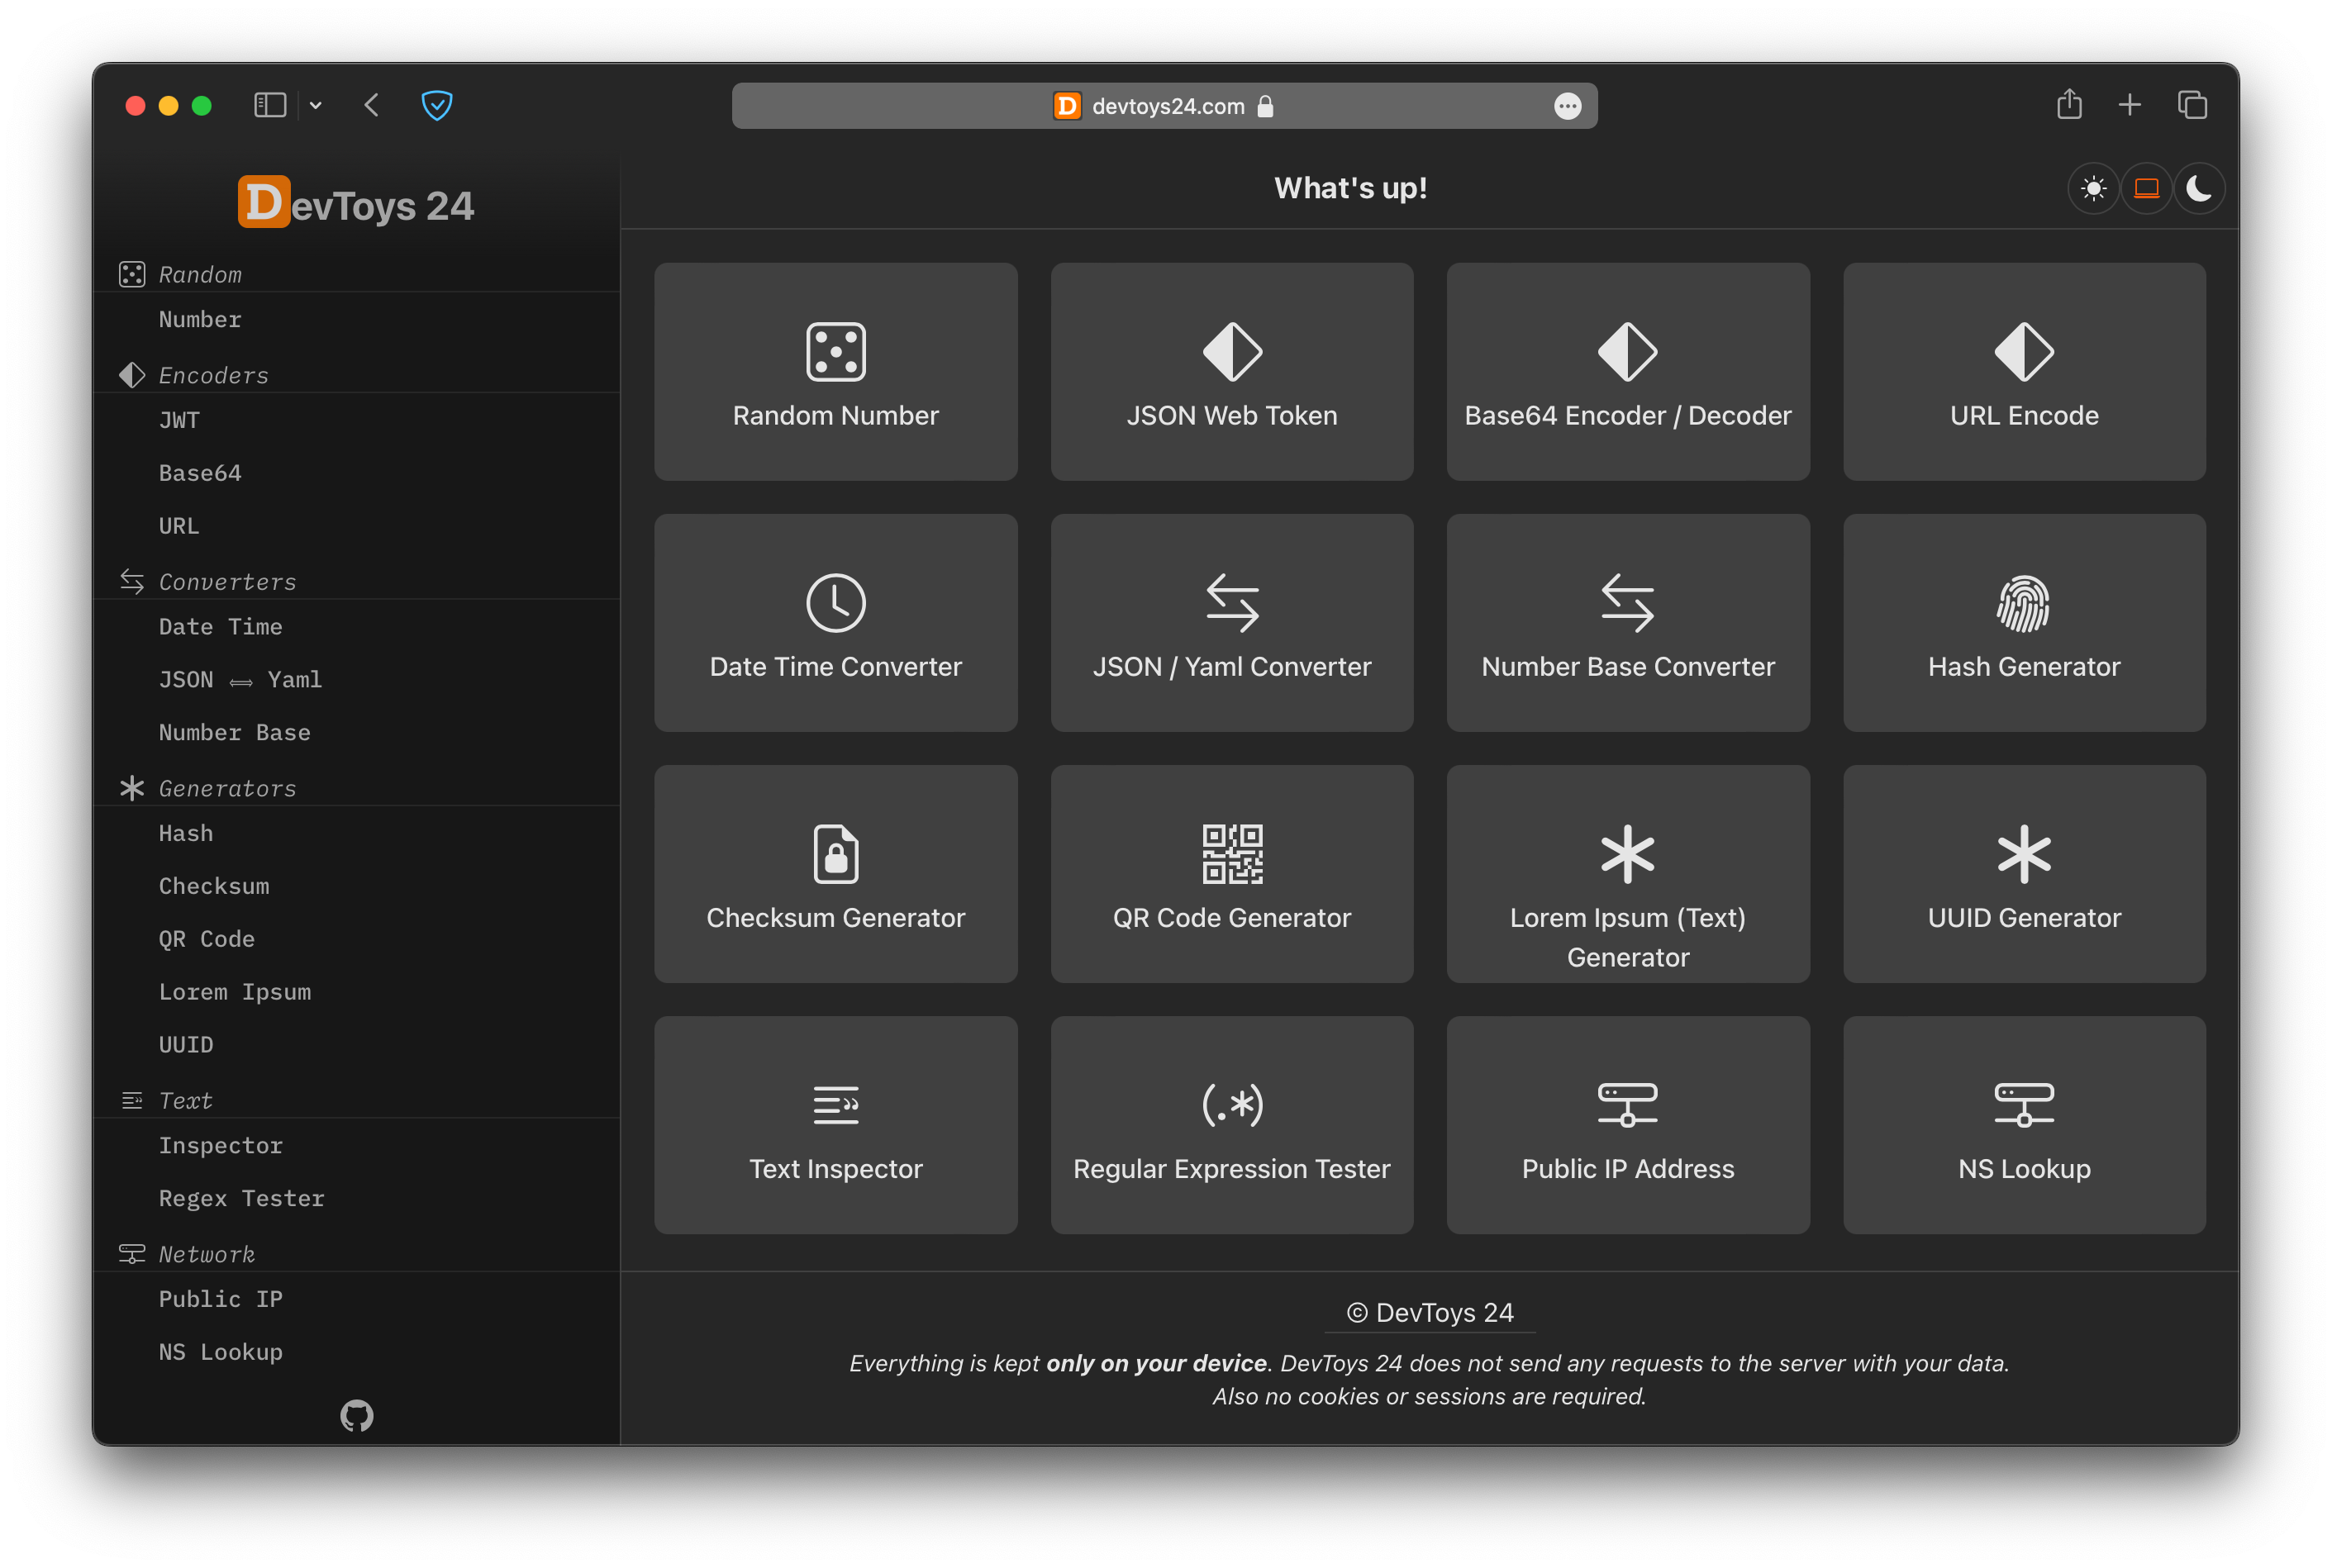Click the DevToys 24 logo

tap(356, 203)
